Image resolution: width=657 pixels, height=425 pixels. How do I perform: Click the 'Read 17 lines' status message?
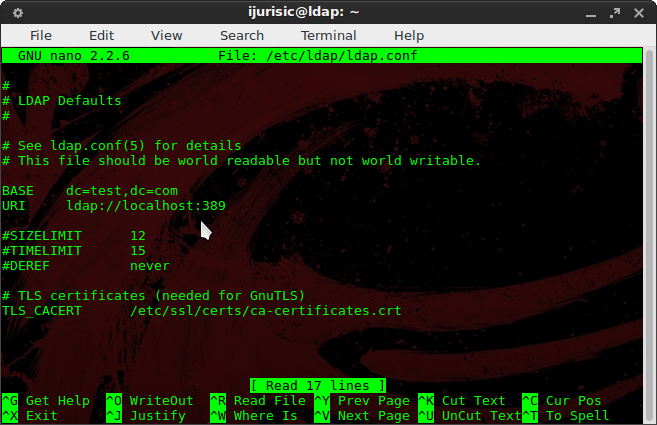click(x=318, y=386)
